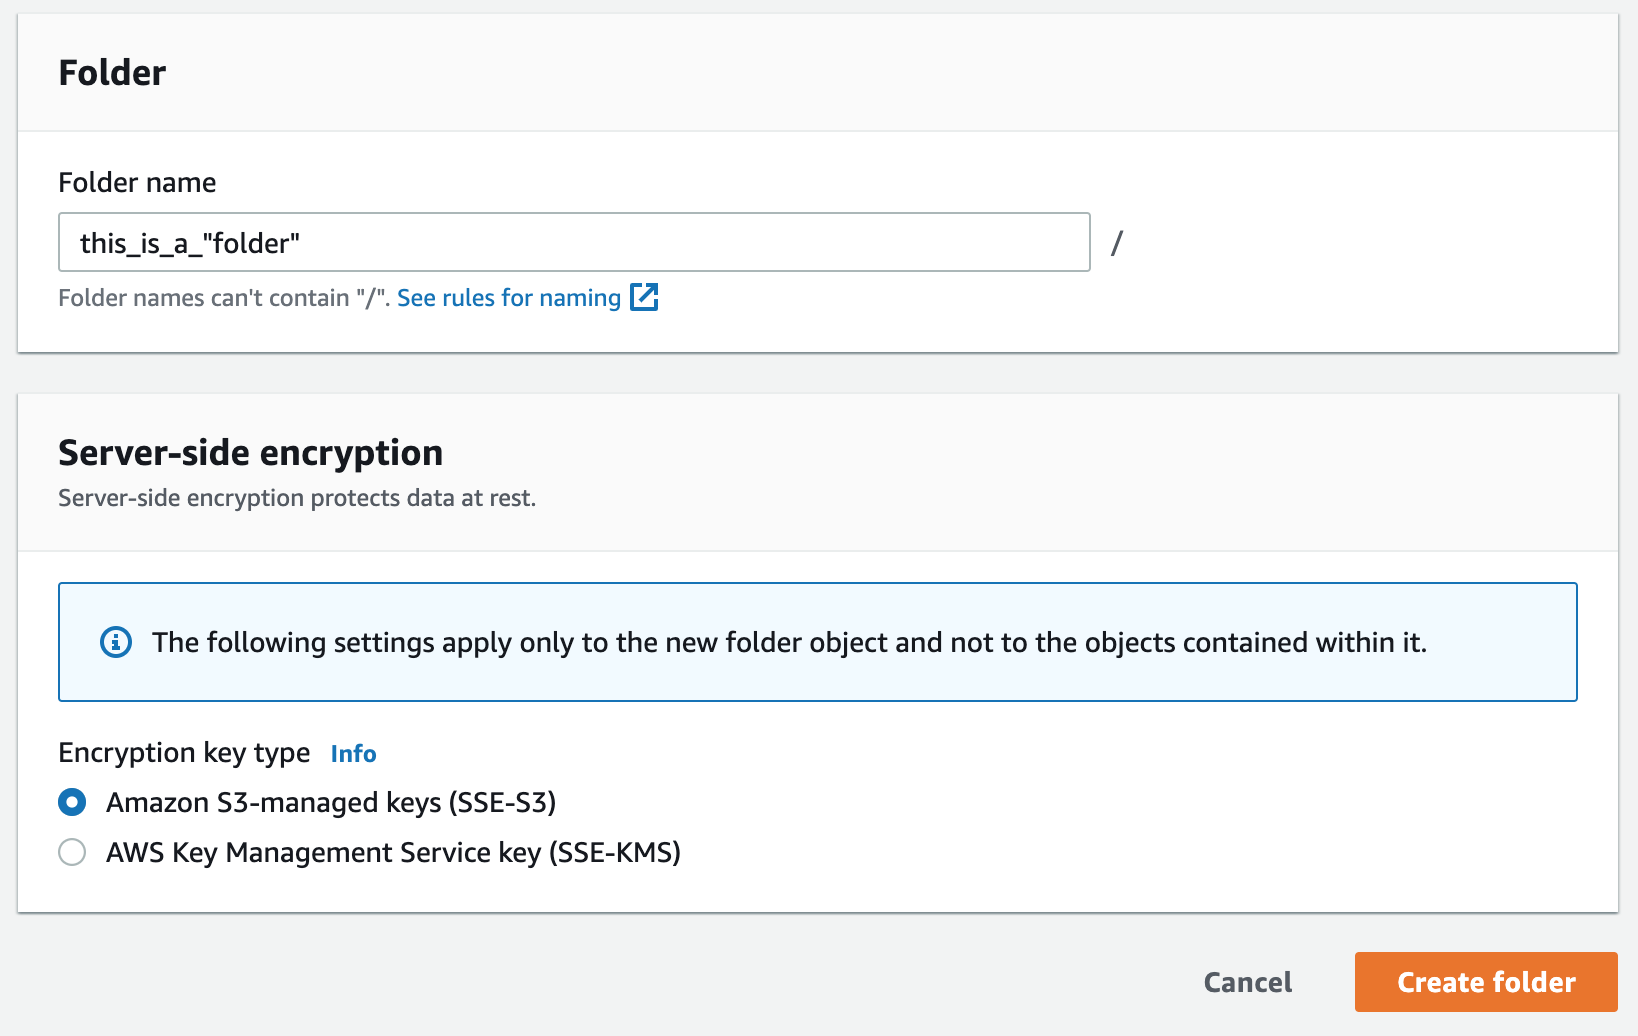Open the See rules for naming link

(509, 298)
